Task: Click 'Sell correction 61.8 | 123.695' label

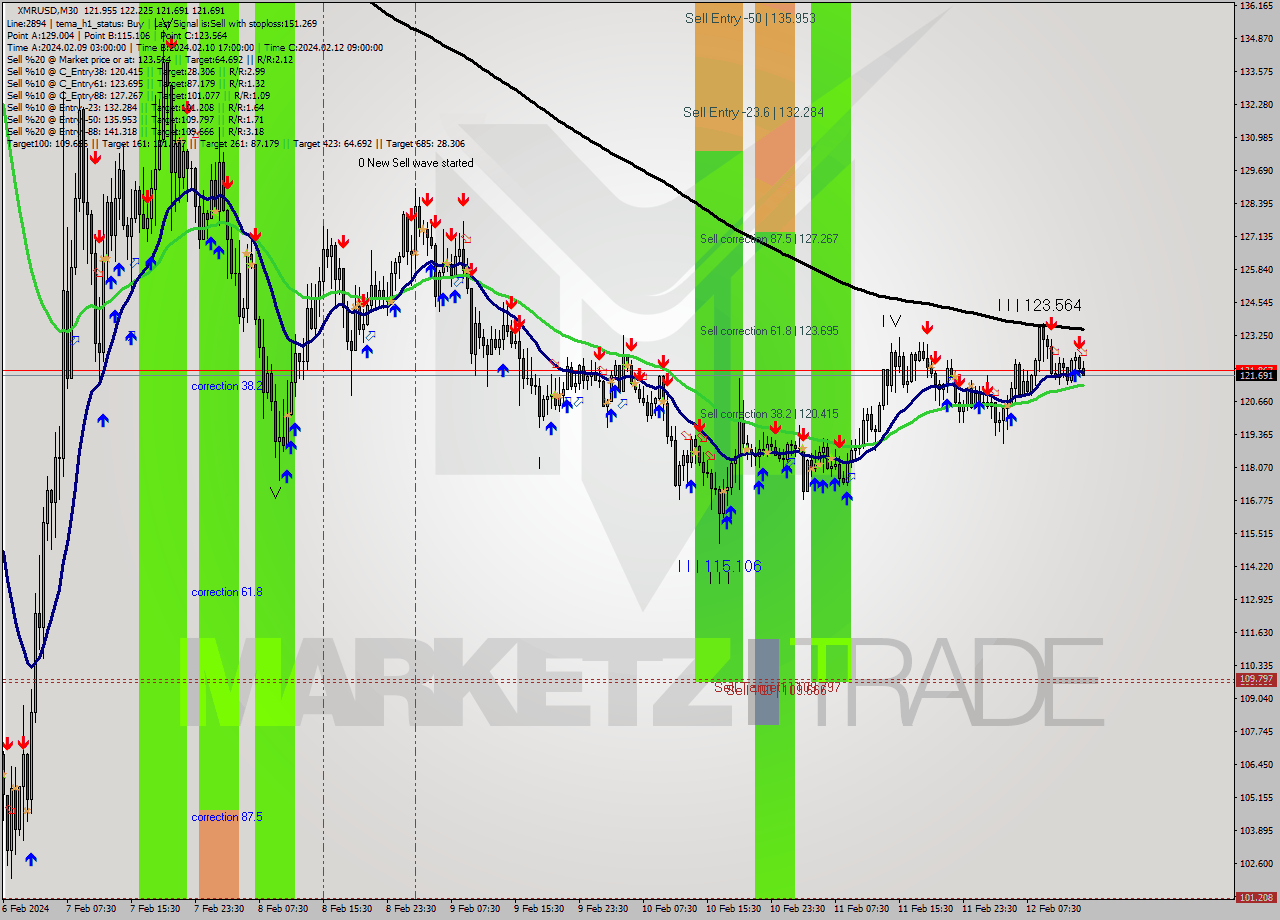Action: pos(769,331)
